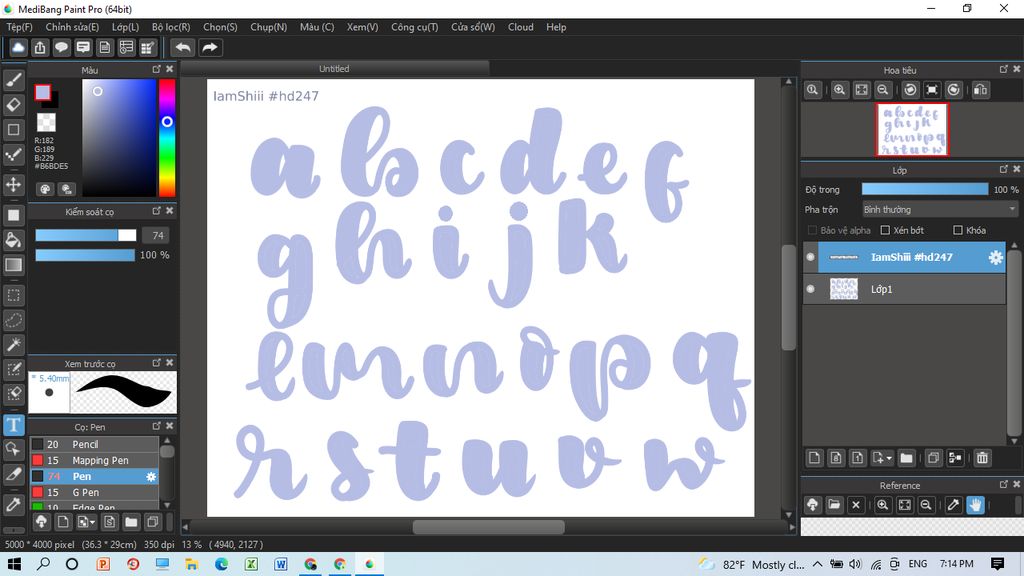Click the Navigator canvas thumbnail
This screenshot has height=576, width=1024.
912,129
